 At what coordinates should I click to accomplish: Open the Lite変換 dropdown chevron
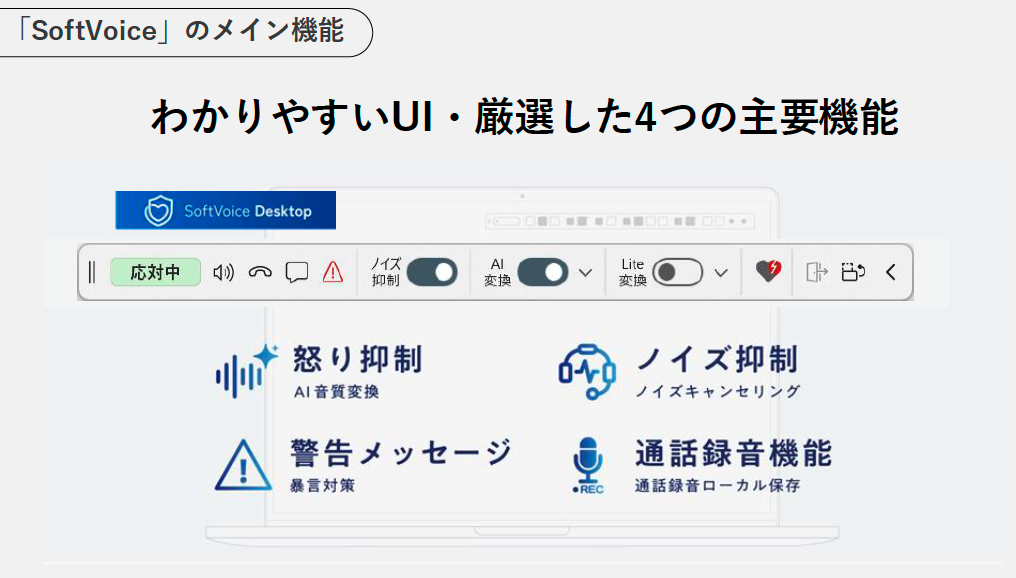coord(720,272)
